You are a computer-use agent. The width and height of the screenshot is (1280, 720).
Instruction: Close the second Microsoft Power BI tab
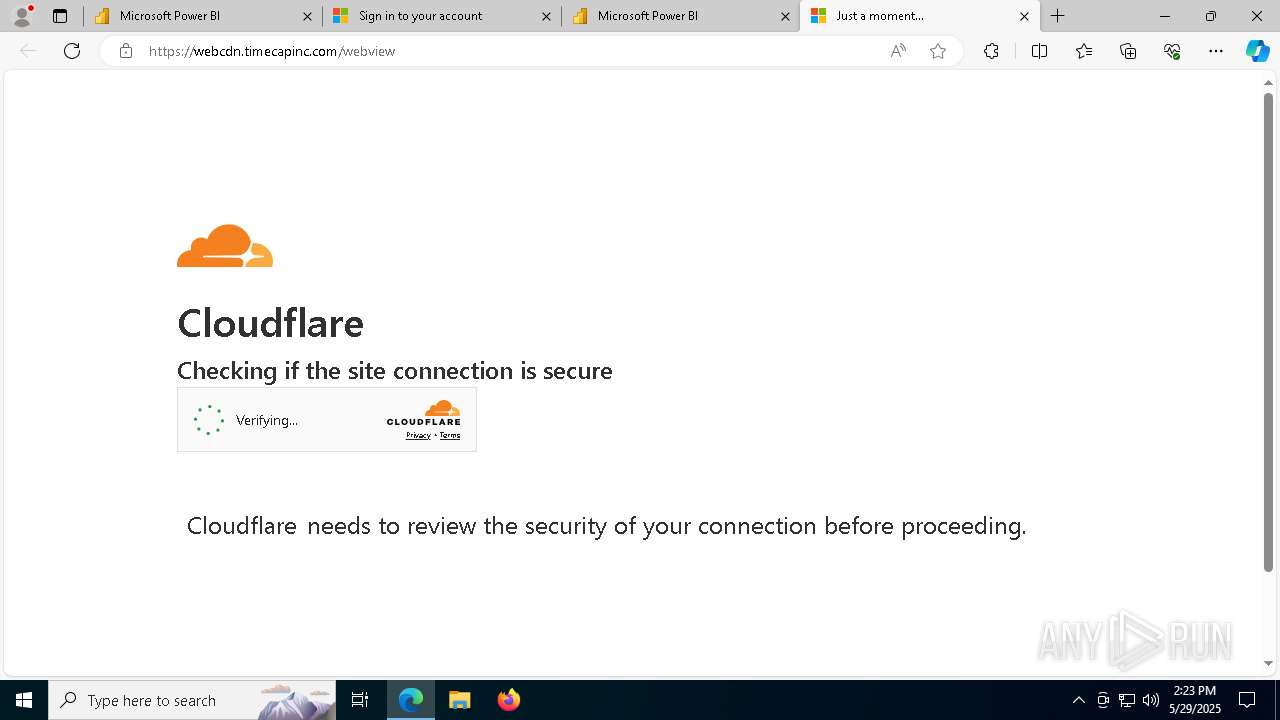pos(785,16)
